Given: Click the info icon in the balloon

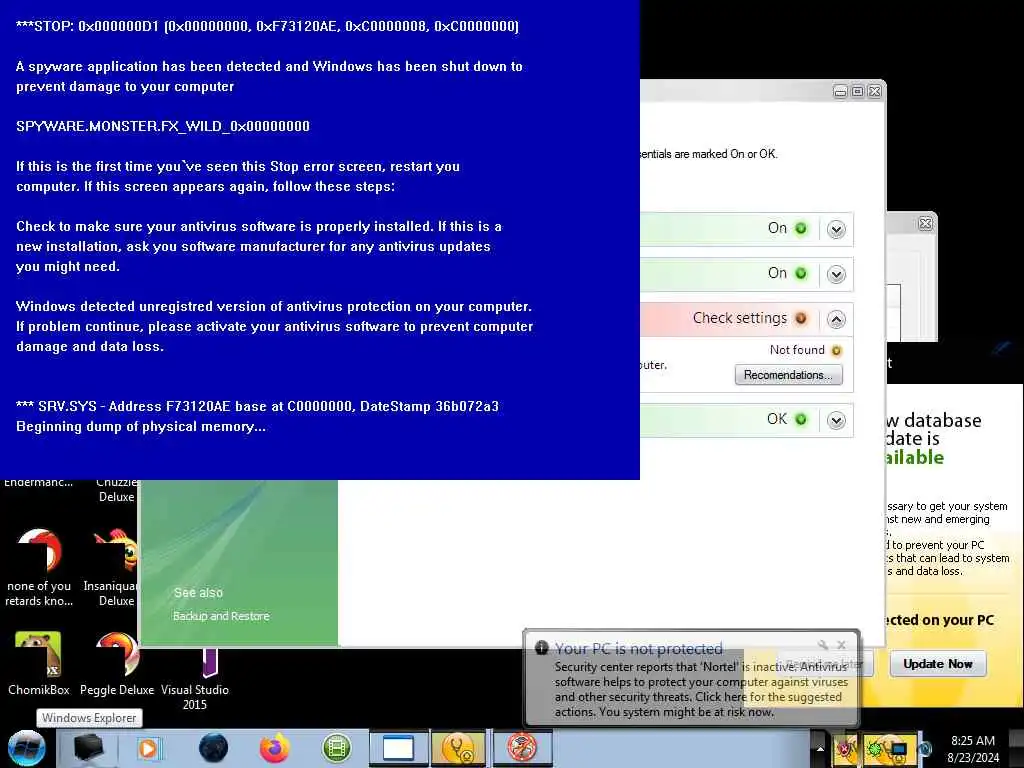Looking at the screenshot, I should (x=541, y=648).
